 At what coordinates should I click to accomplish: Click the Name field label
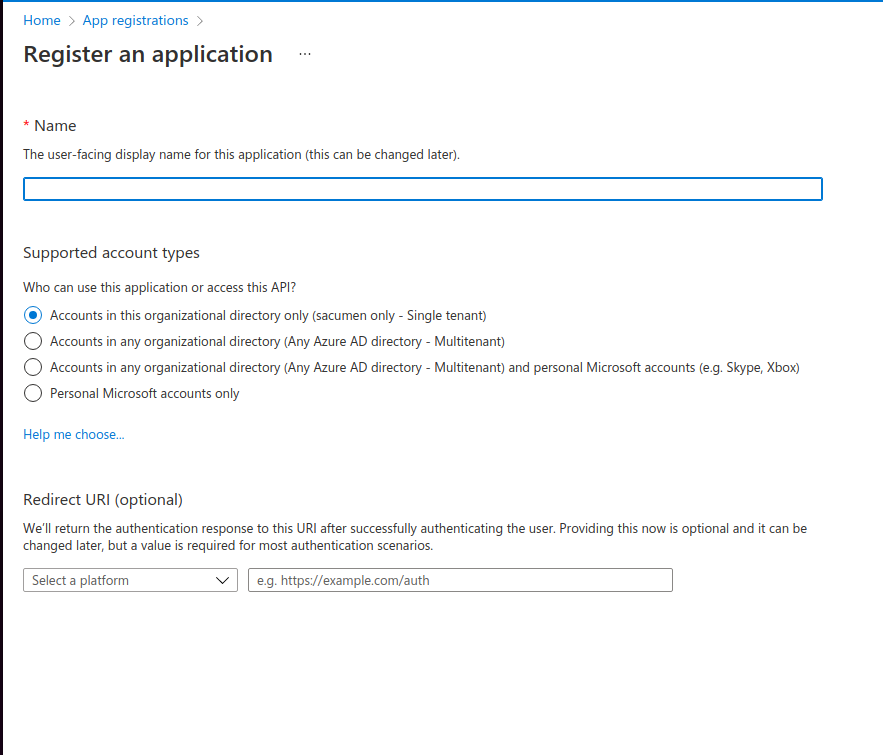[55, 126]
